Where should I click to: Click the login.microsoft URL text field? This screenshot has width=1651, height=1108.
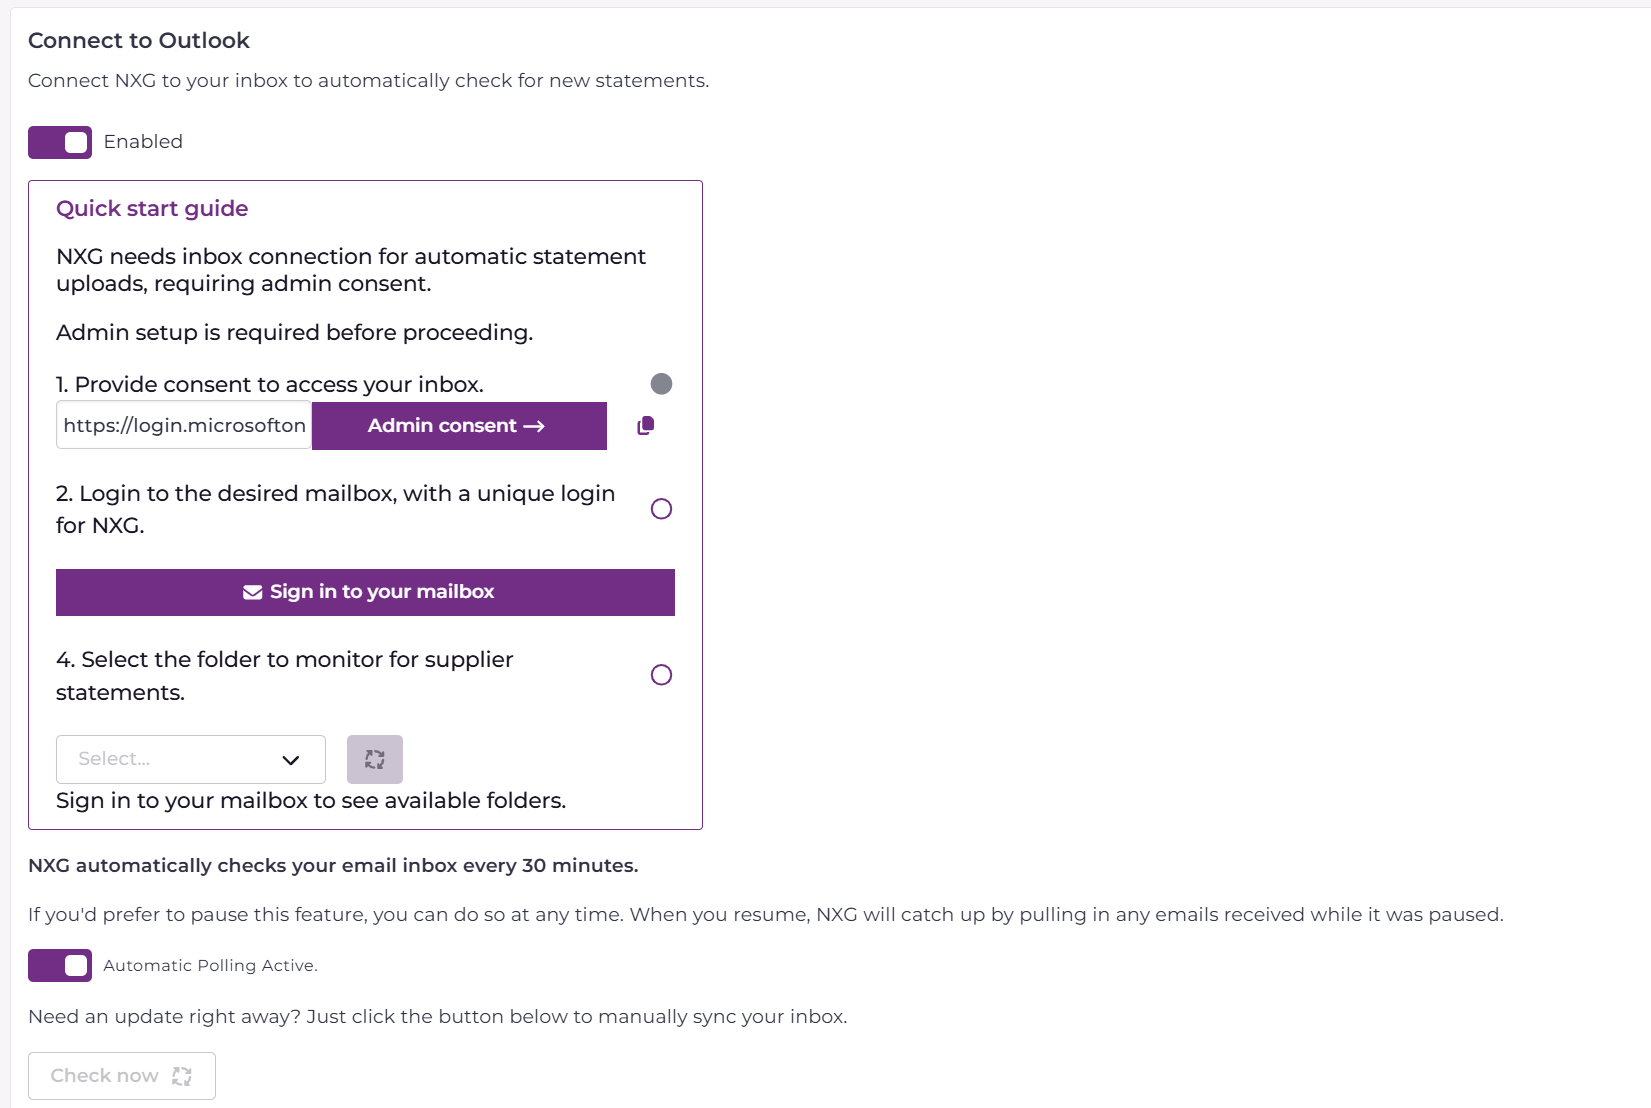pyautogui.click(x=184, y=426)
